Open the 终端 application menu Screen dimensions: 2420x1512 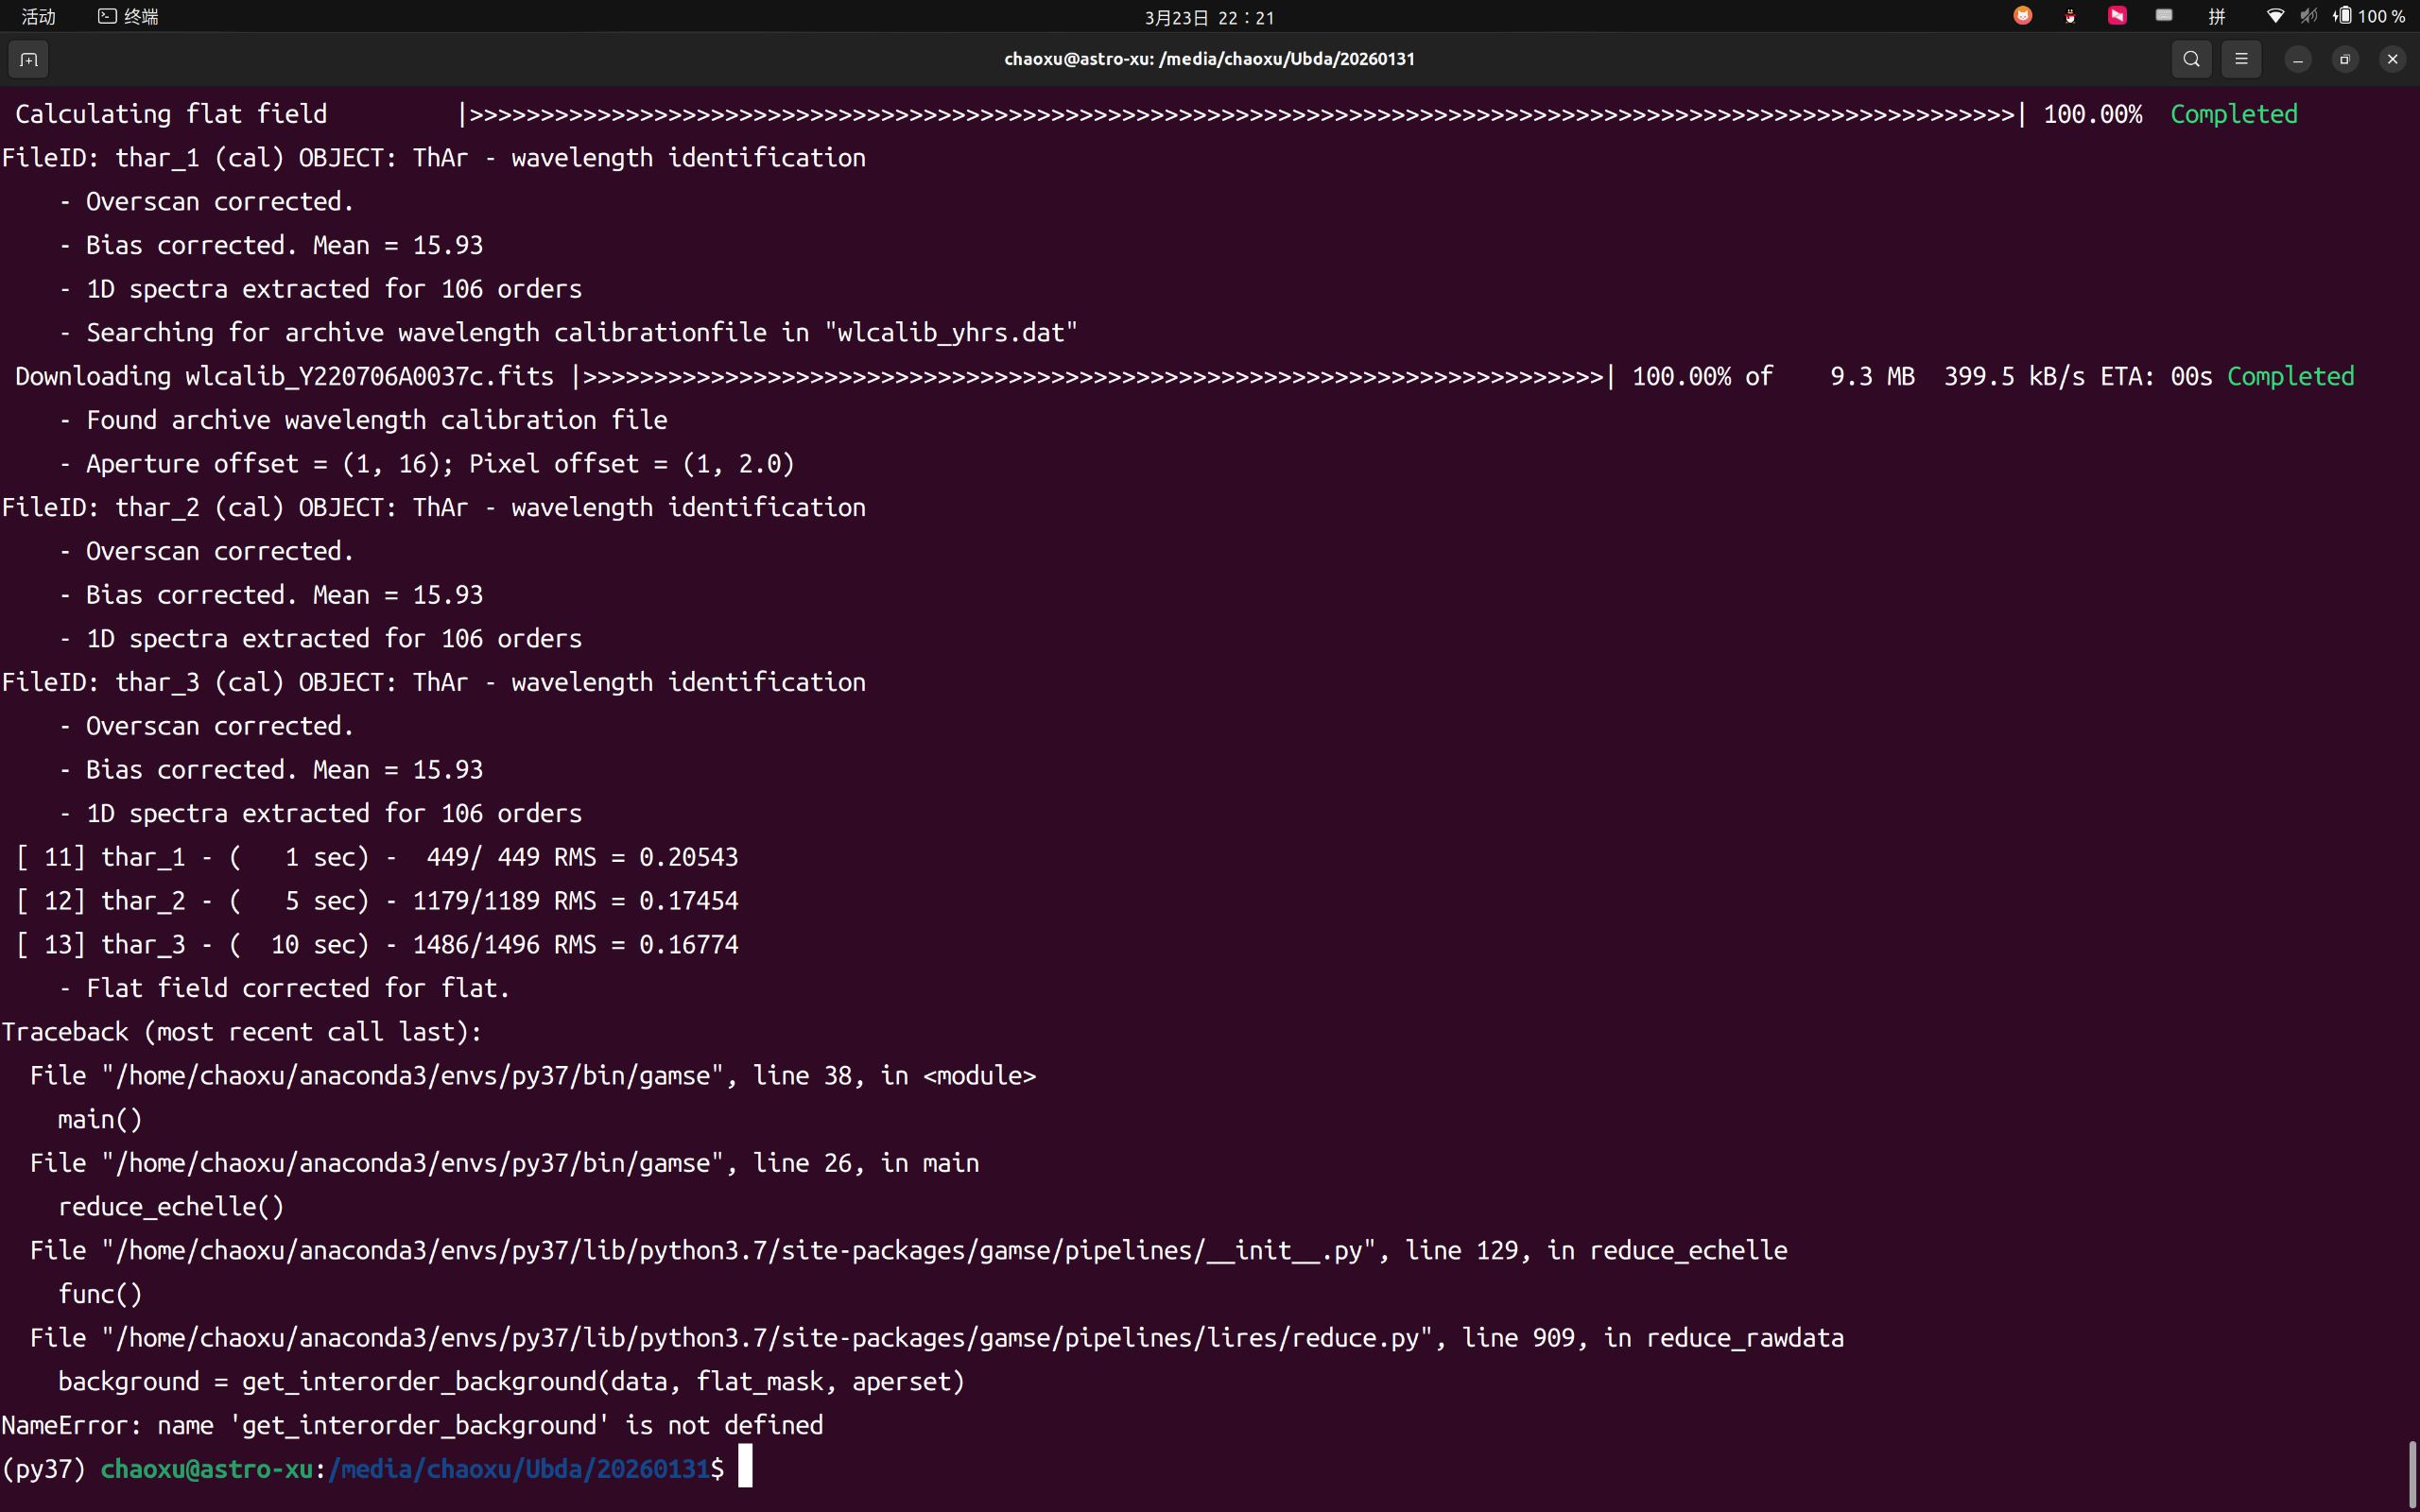pyautogui.click(x=129, y=16)
